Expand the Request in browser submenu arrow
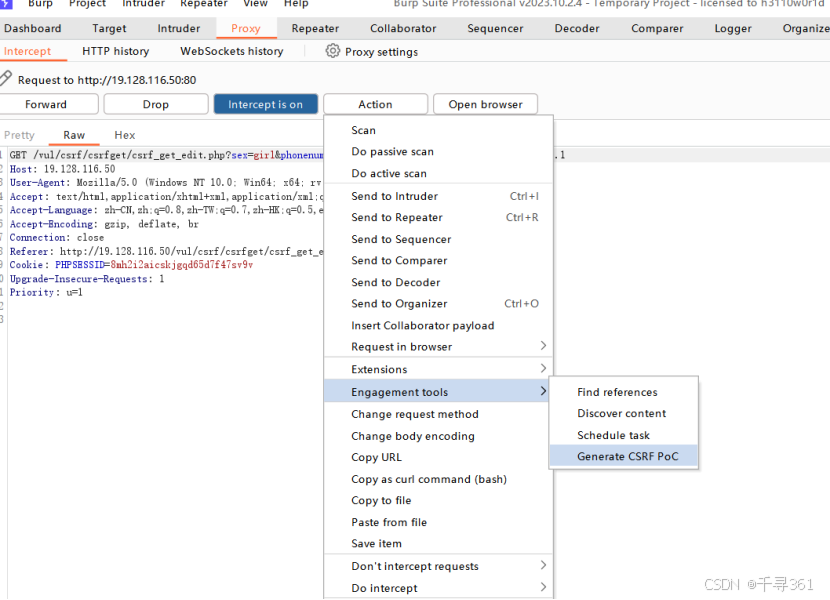The image size is (830, 600). tap(543, 346)
